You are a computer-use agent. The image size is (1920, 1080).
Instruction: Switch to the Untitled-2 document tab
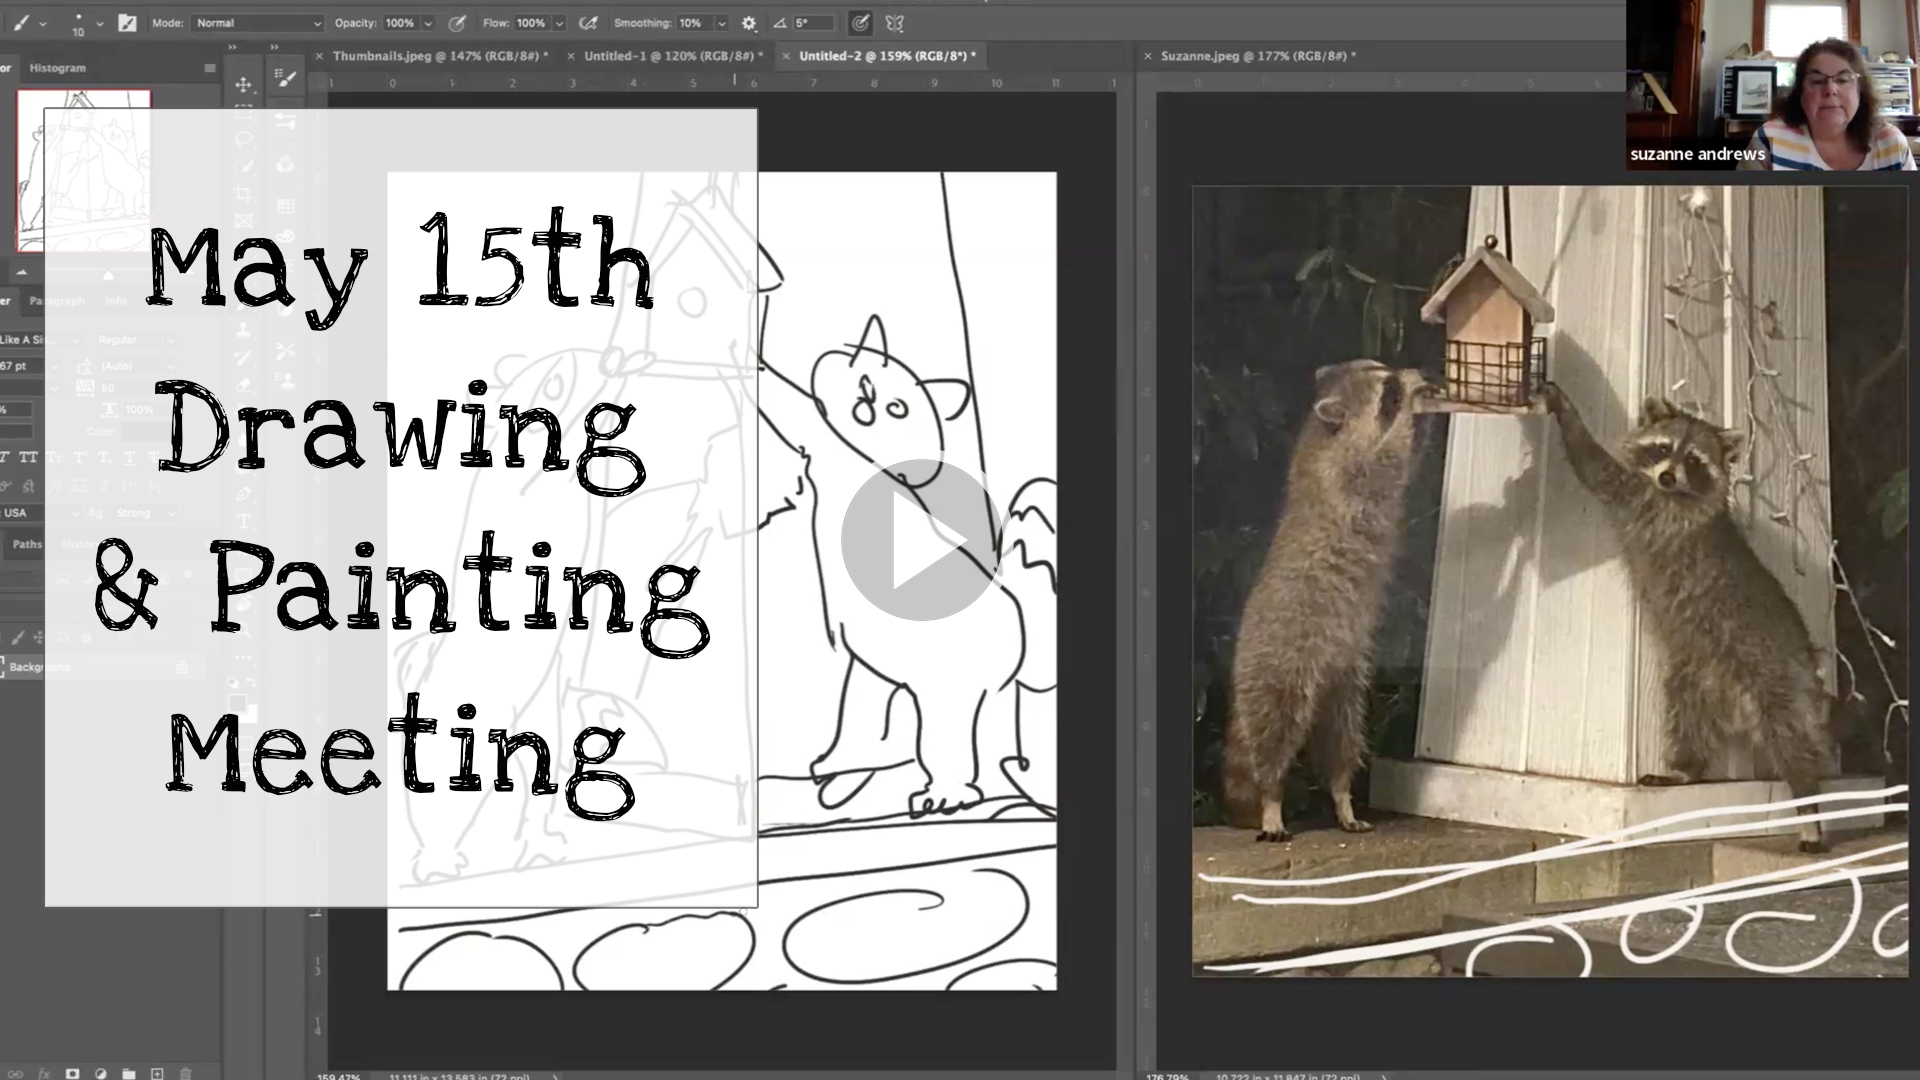887,56
